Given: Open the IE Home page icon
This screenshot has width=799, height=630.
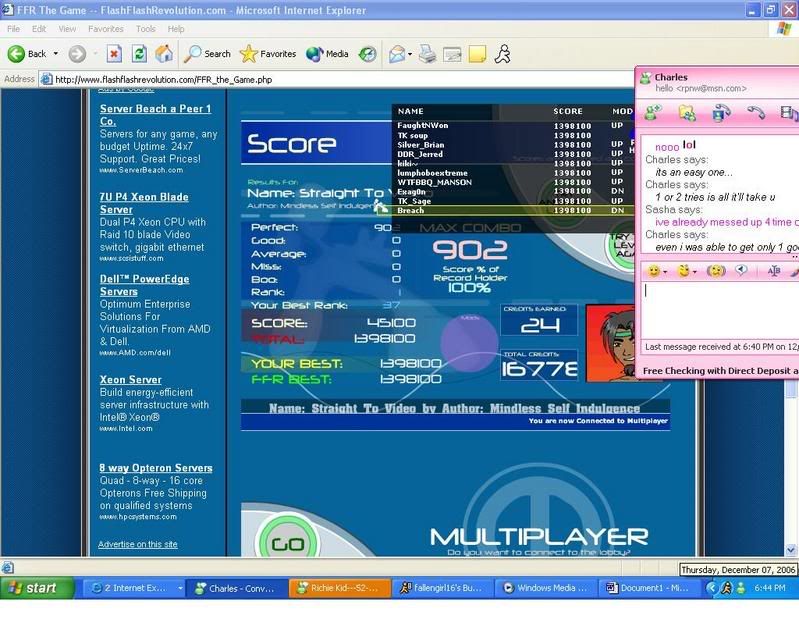Looking at the screenshot, I should coord(164,54).
